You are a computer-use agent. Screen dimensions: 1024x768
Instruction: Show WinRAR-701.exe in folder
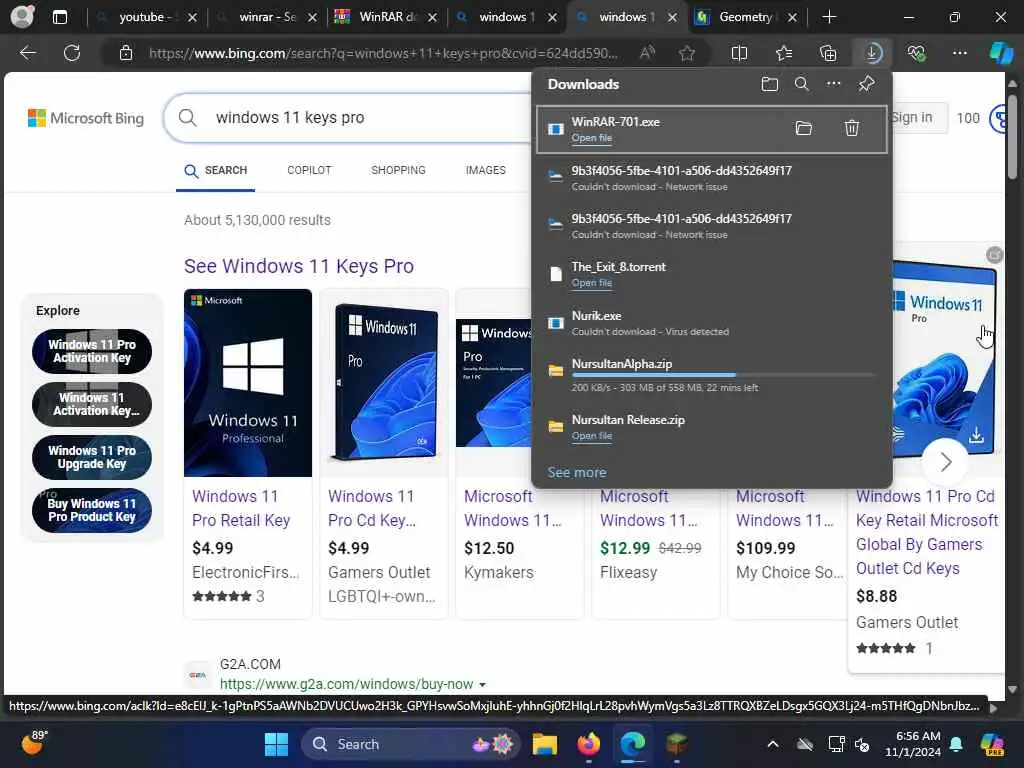point(803,129)
